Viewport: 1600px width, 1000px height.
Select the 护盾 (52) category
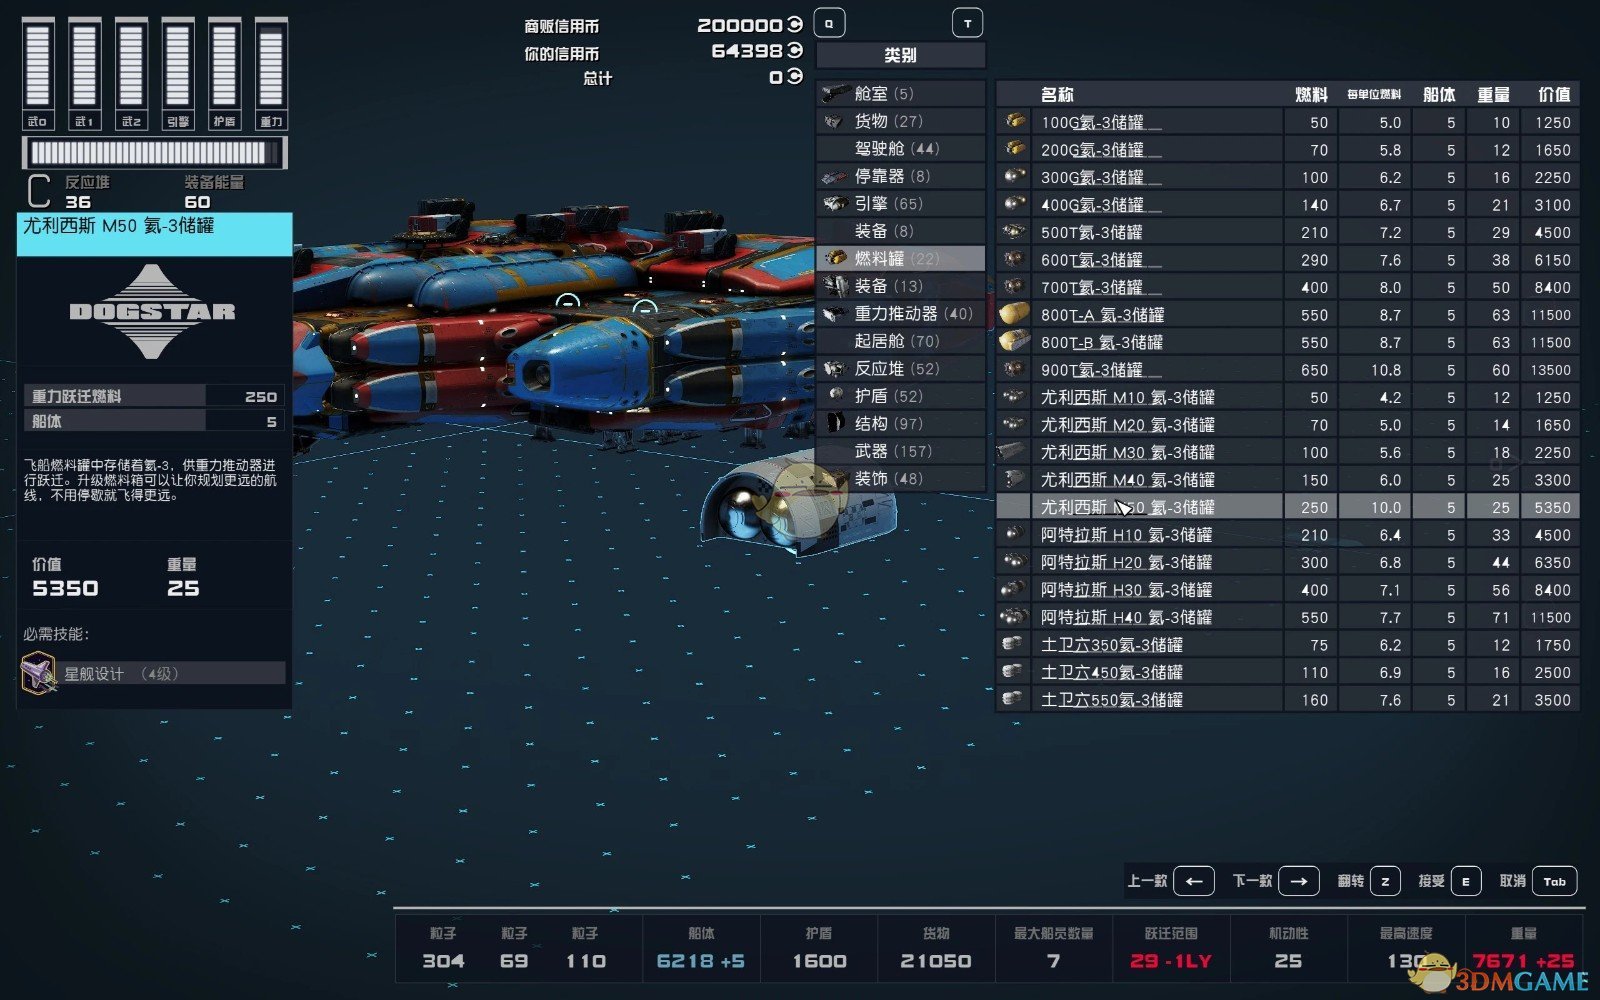pyautogui.click(x=901, y=396)
